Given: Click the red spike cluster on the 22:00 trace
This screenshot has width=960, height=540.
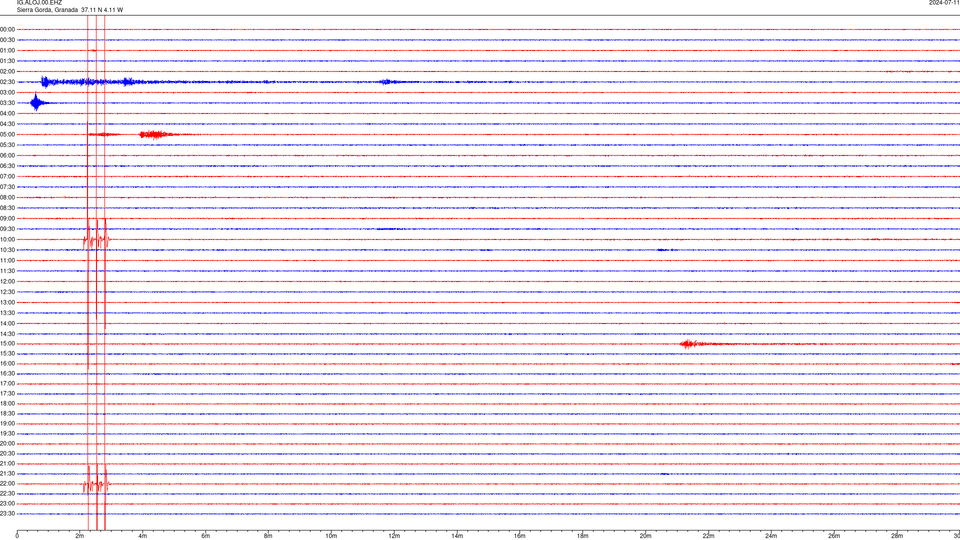Looking at the screenshot, I should coord(96,483).
